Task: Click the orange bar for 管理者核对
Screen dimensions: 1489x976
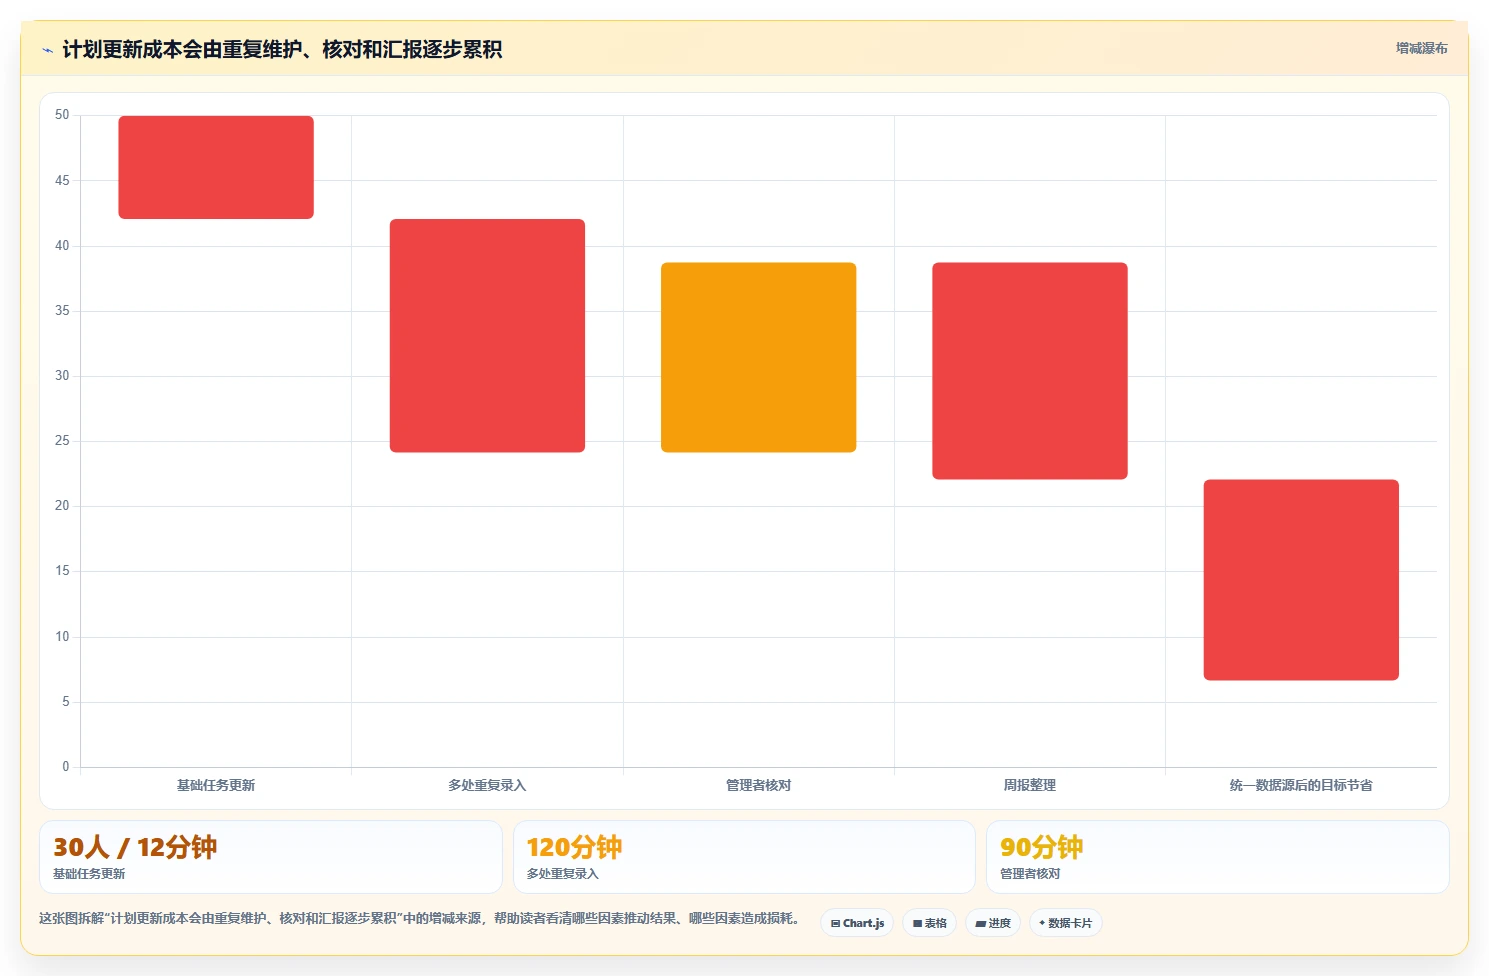Action: point(758,357)
